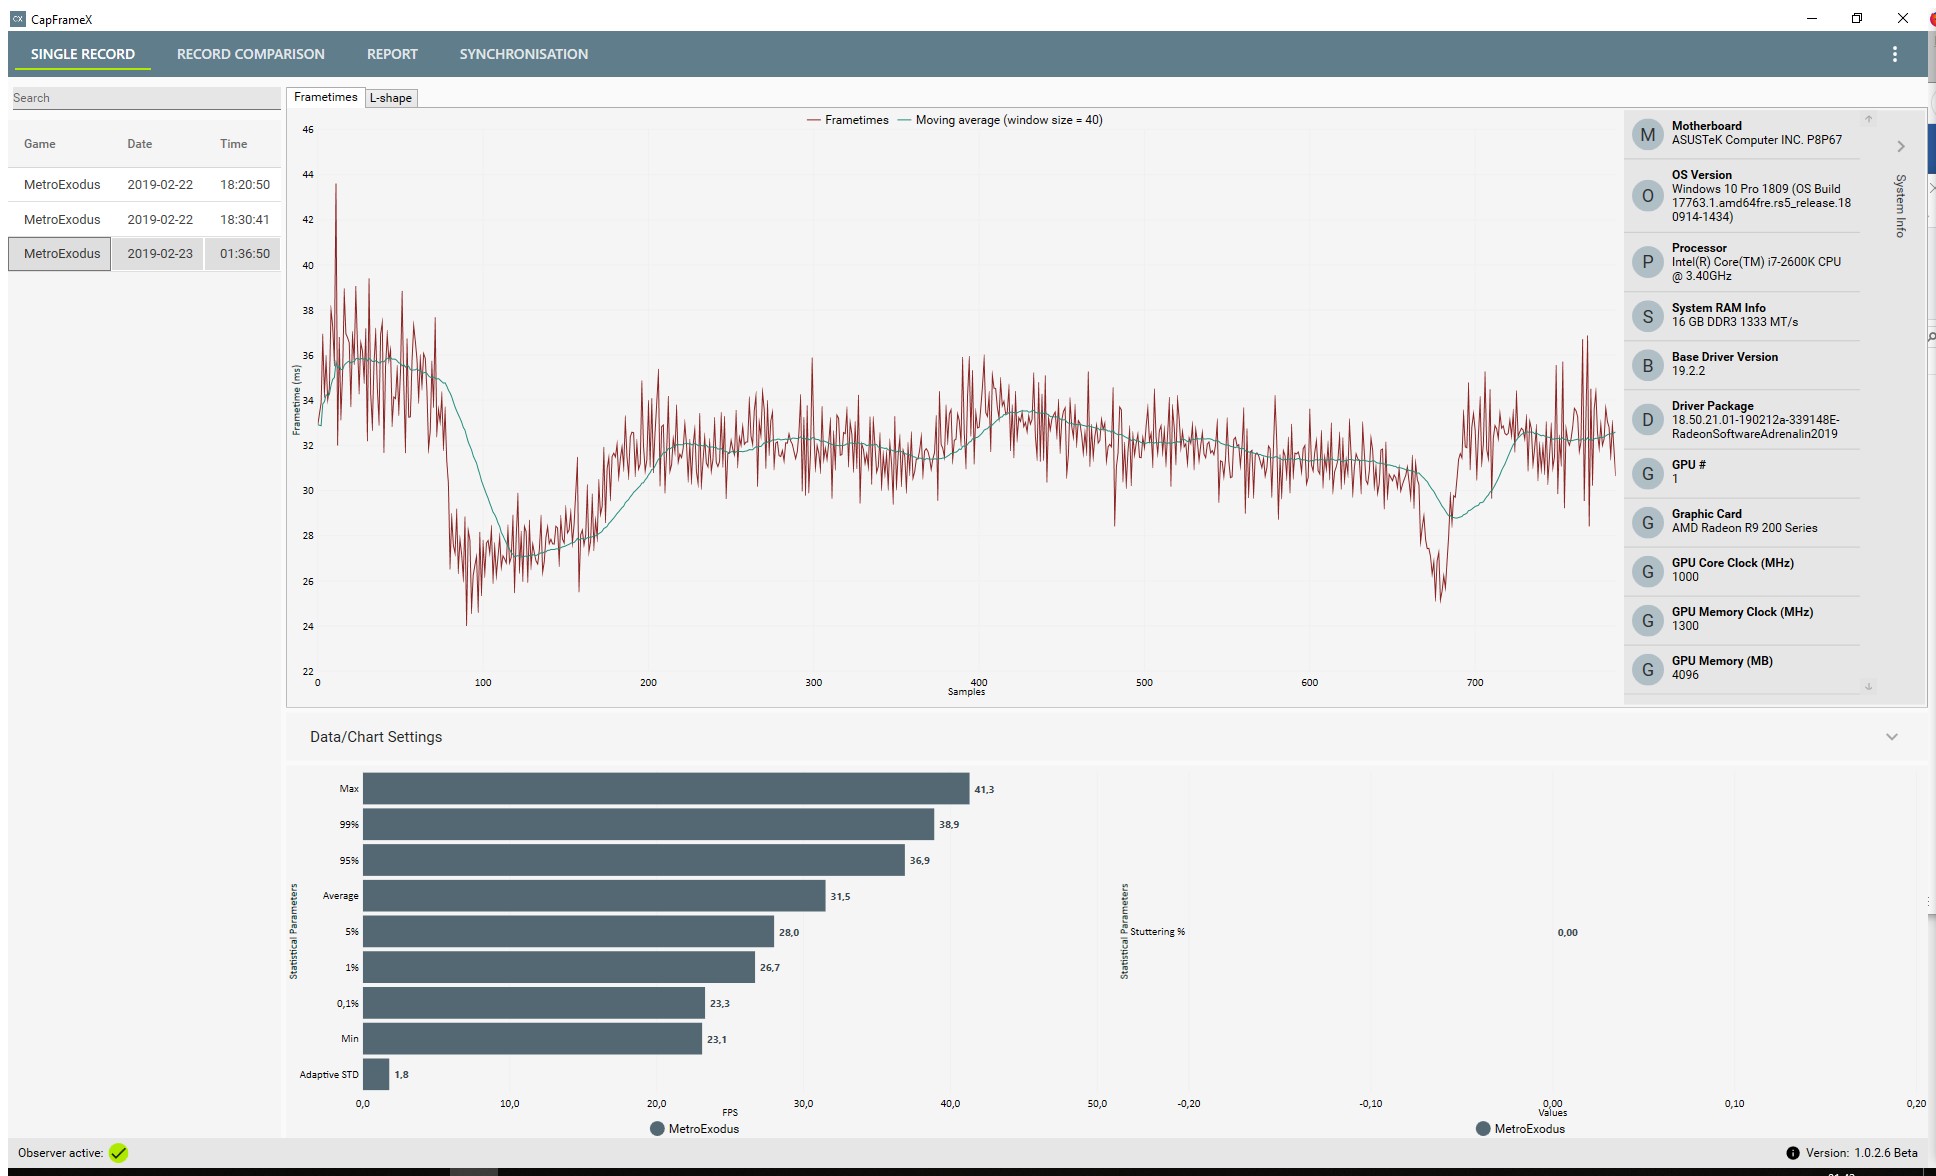
Task: Click the Motherboard info circle icon
Action: click(x=1647, y=134)
